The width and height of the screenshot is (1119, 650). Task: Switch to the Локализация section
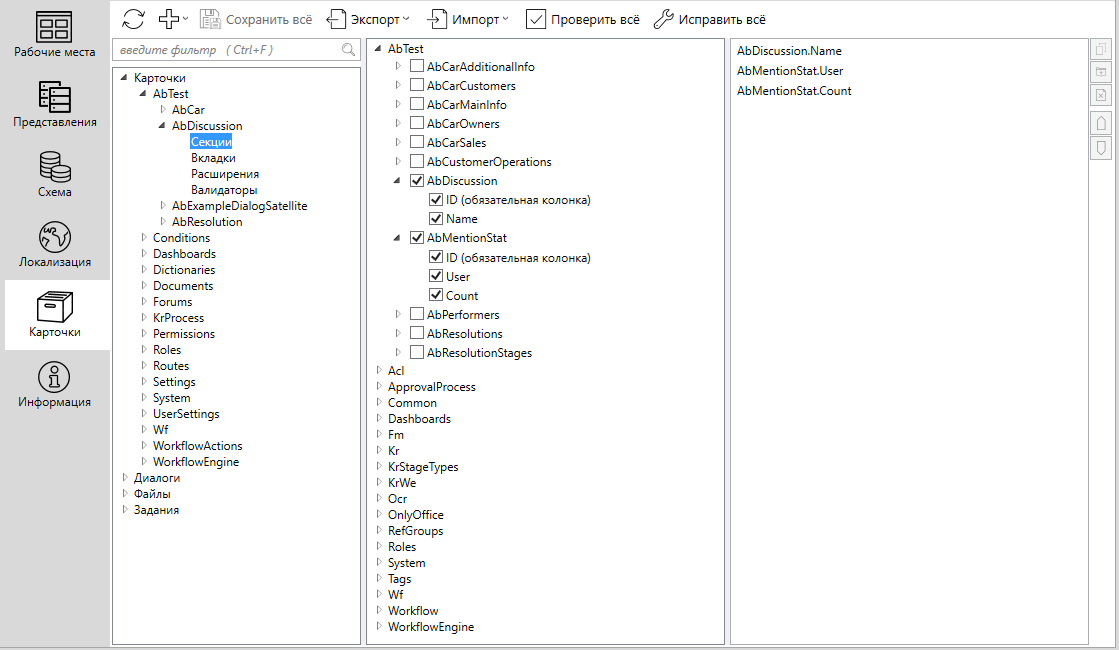54,245
